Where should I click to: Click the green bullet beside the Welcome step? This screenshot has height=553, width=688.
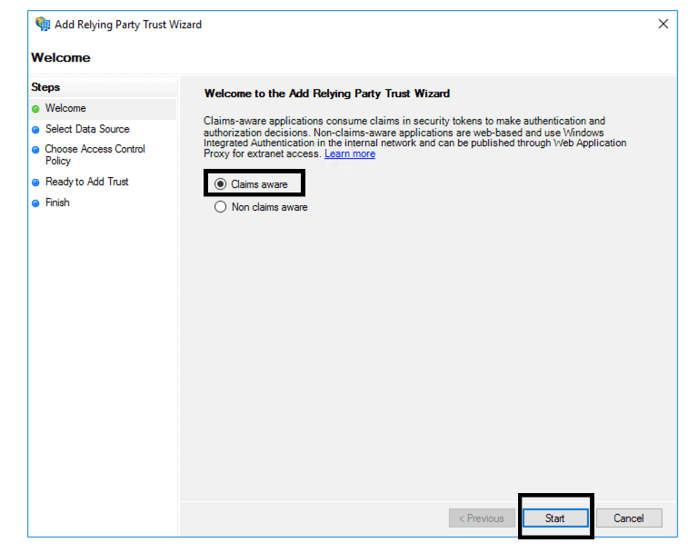click(36, 109)
